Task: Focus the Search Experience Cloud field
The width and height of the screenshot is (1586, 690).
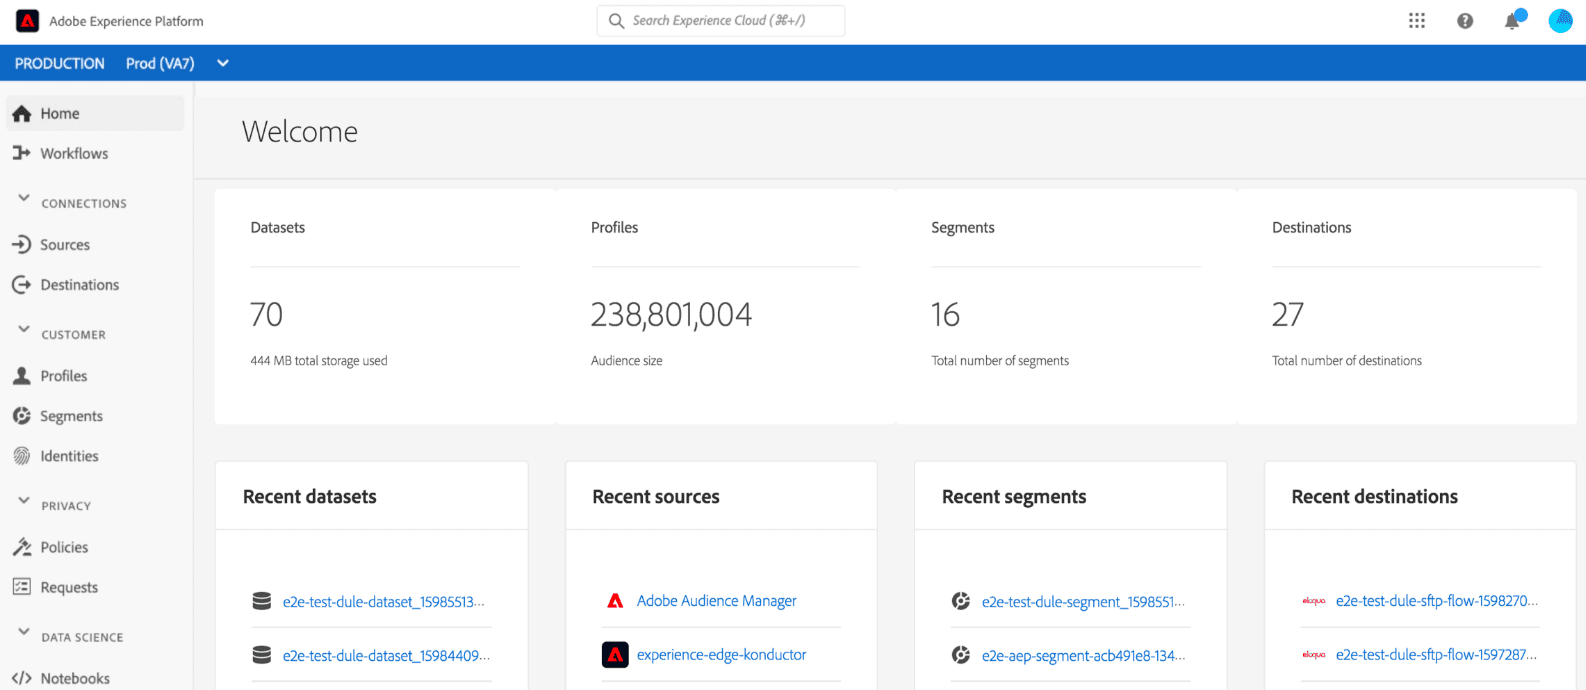Action: (x=720, y=21)
